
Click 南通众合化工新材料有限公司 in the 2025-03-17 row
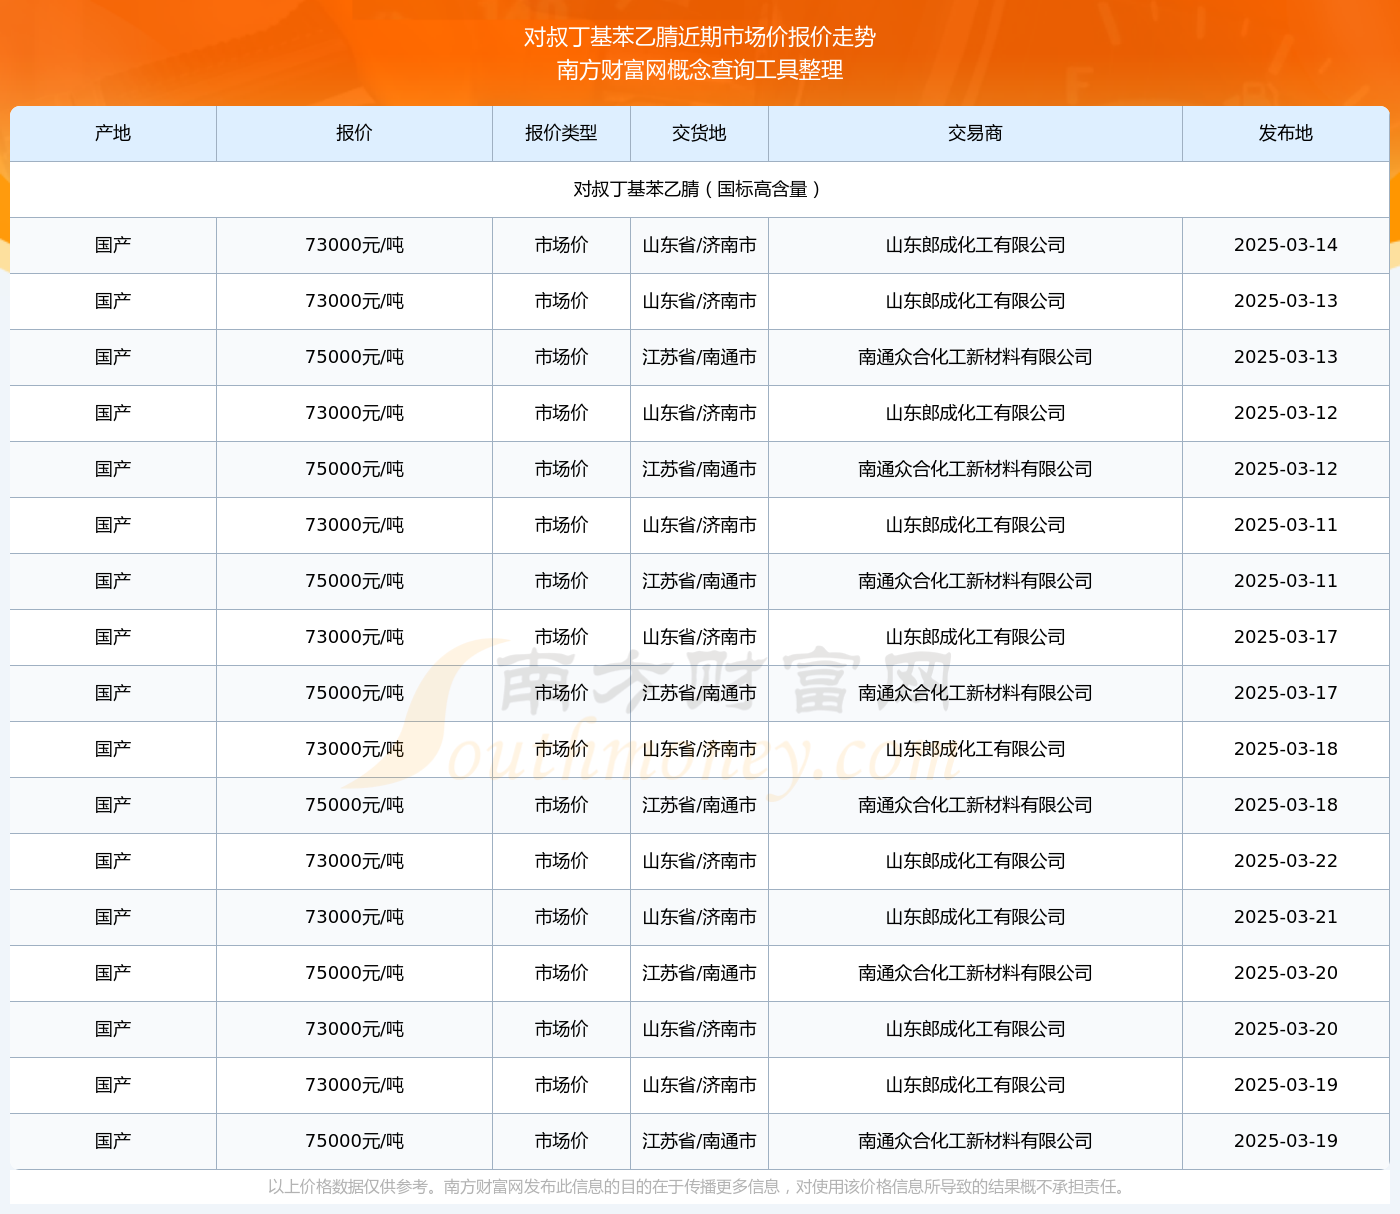[975, 693]
